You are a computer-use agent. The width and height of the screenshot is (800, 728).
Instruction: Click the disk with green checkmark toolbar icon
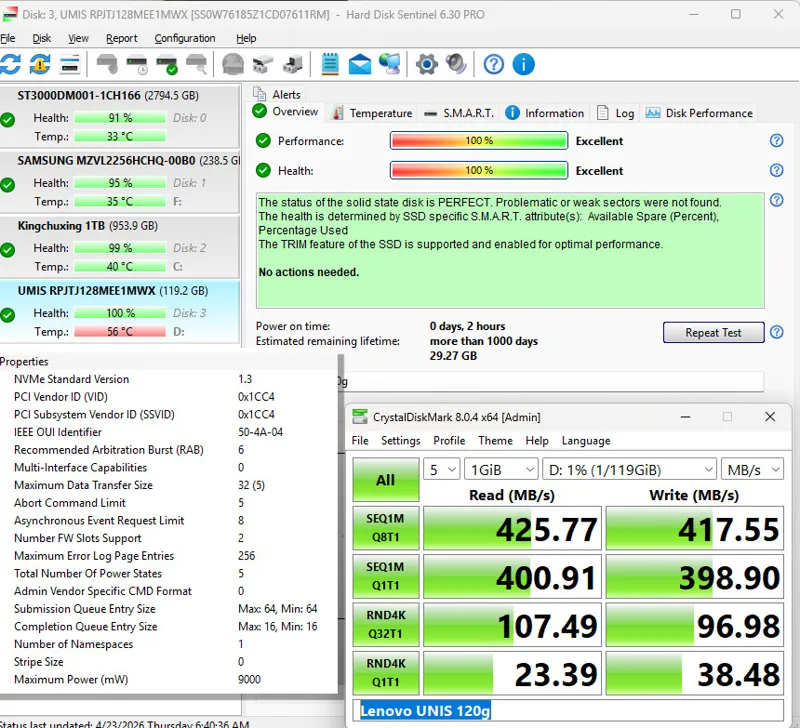coord(167,64)
